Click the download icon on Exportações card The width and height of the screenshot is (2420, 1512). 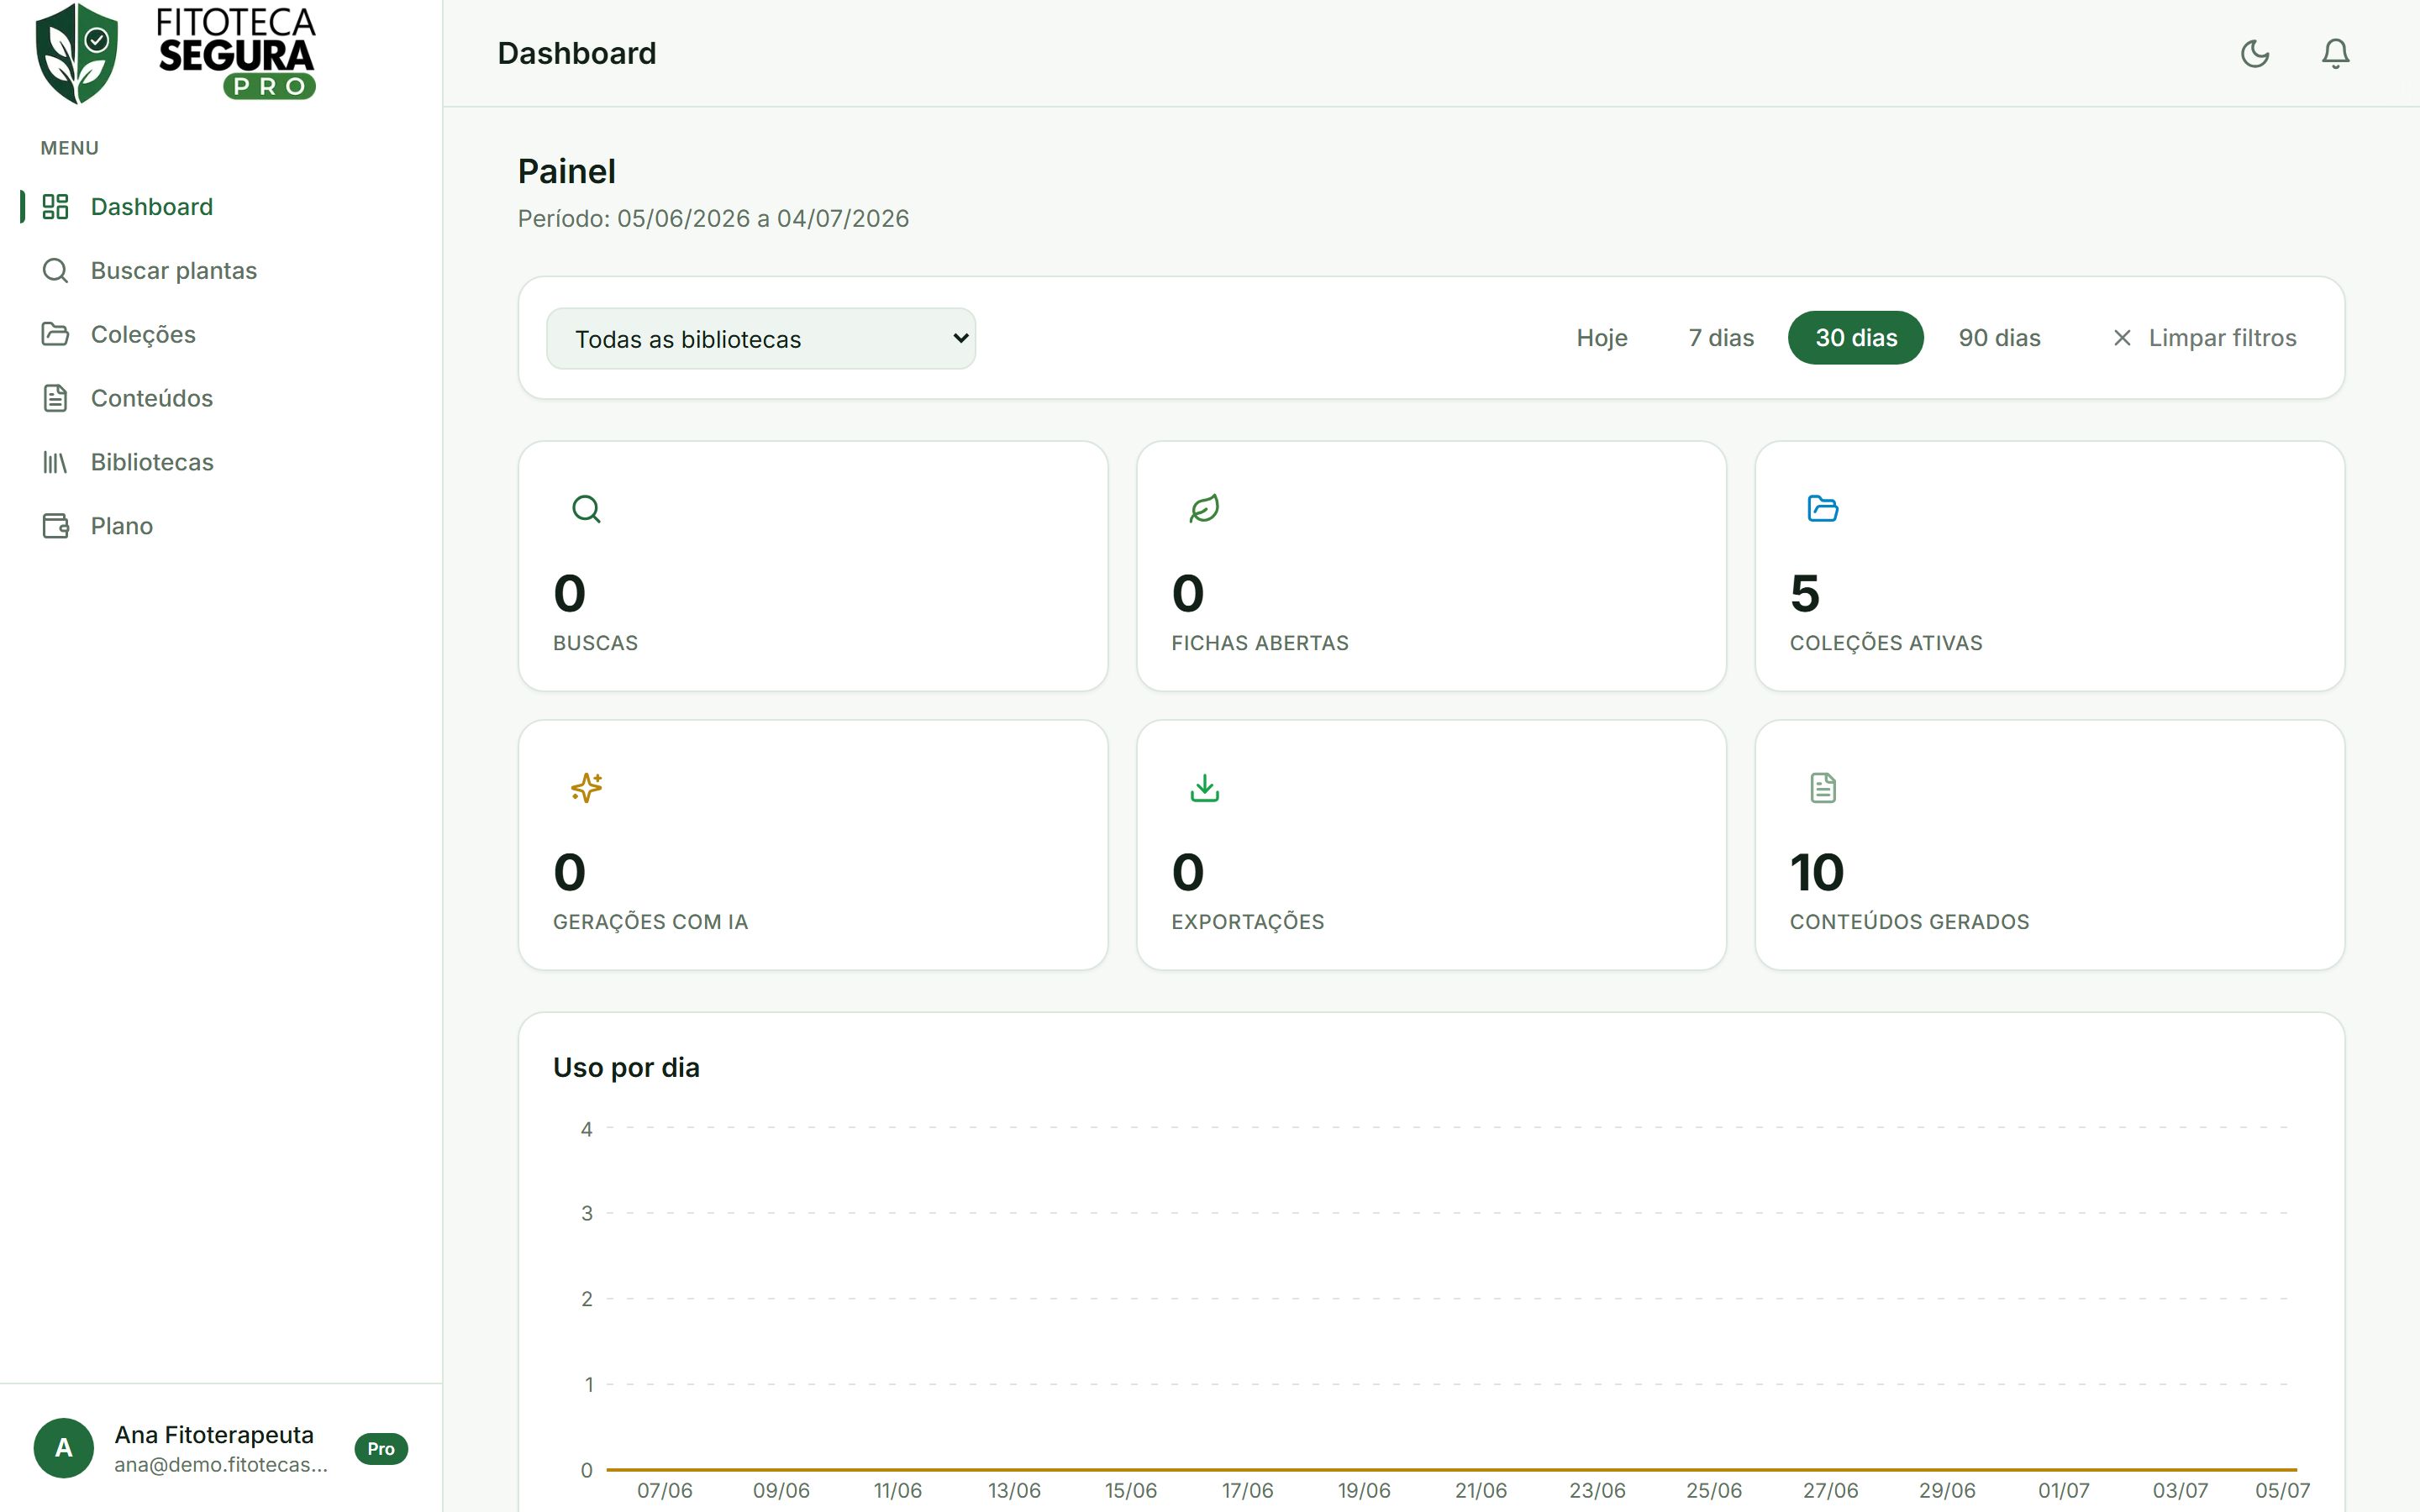(x=1204, y=788)
